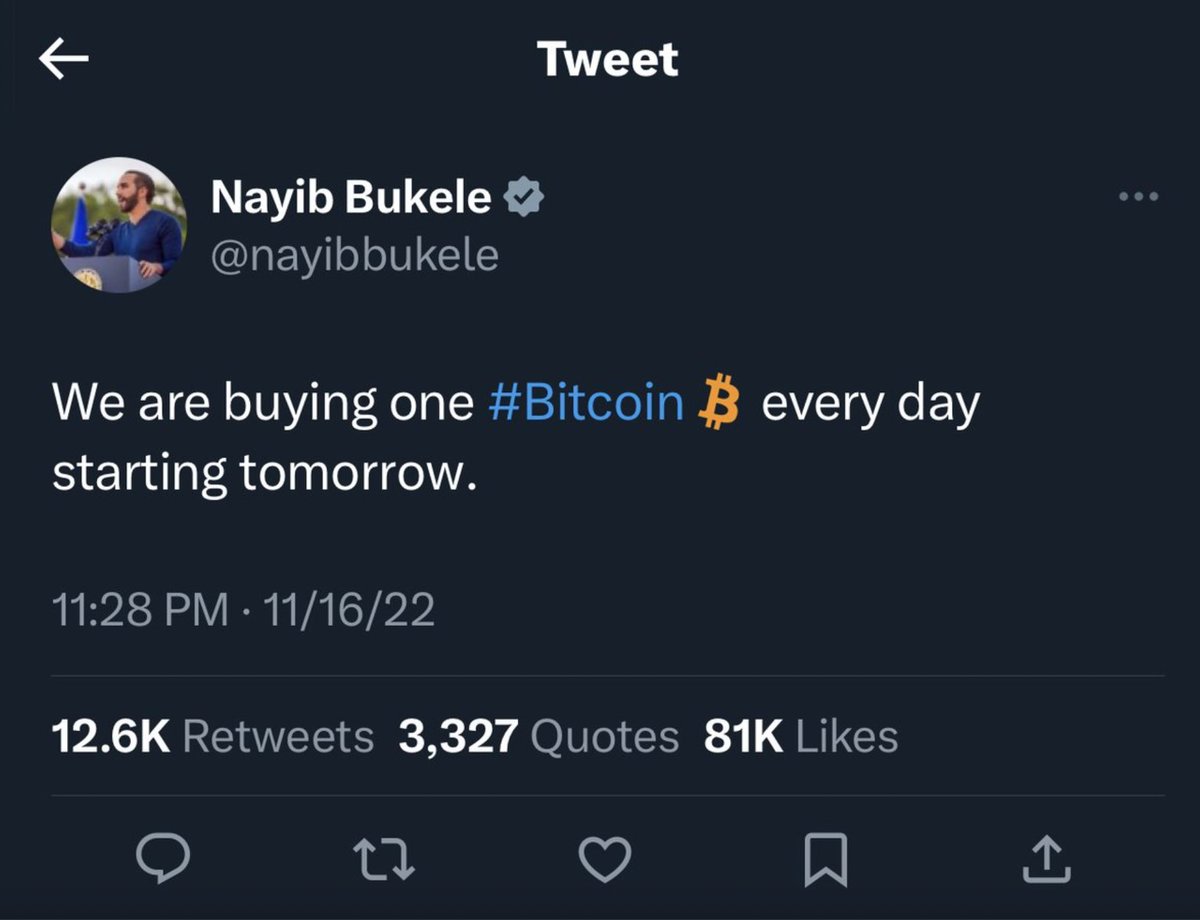Like the tweet with the heart icon

pyautogui.click(x=605, y=859)
